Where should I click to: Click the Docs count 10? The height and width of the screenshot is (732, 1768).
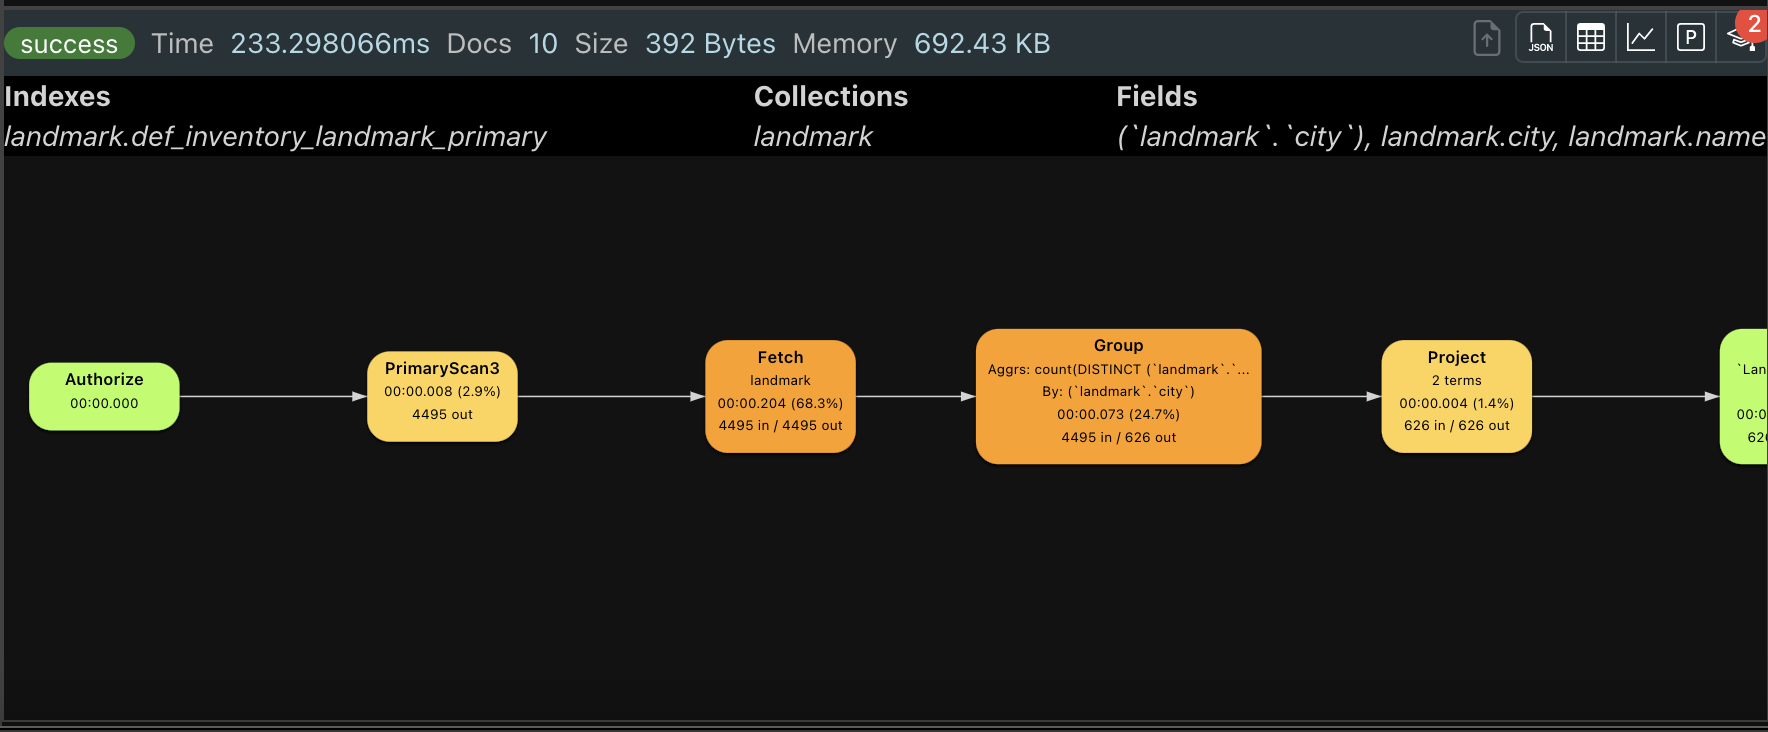tap(543, 44)
